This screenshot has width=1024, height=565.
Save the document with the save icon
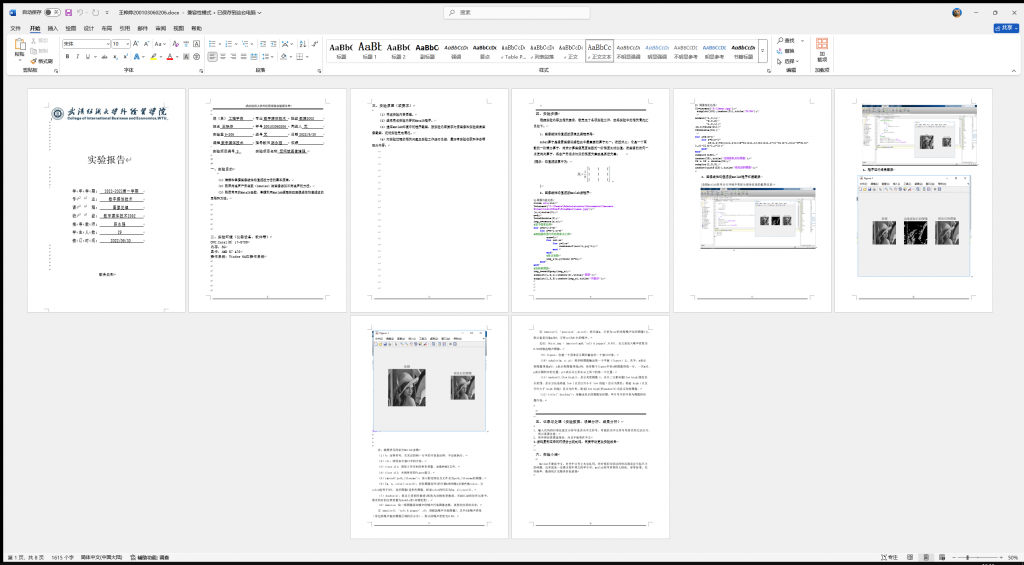click(x=66, y=13)
